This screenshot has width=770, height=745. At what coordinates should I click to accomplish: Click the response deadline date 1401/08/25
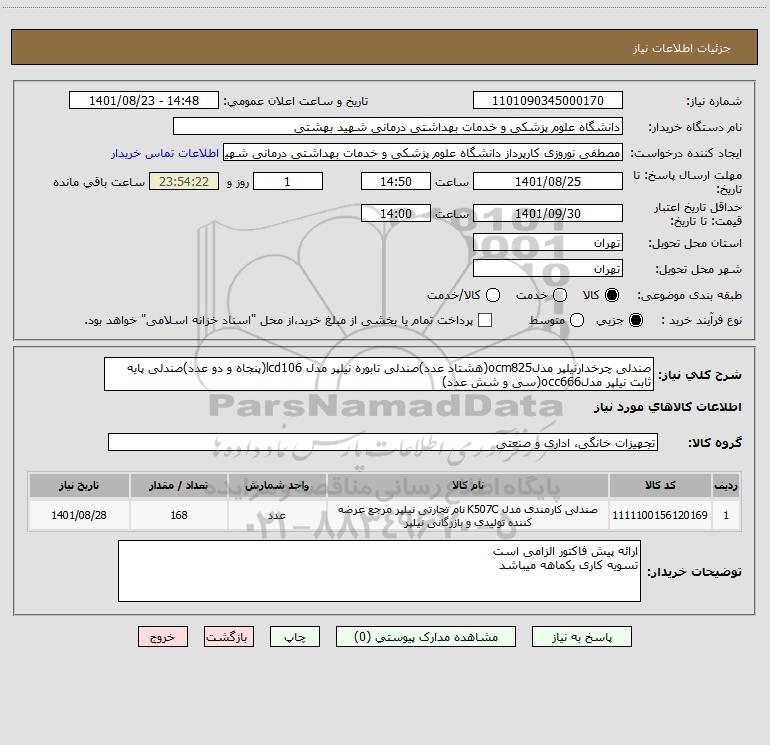tap(548, 181)
